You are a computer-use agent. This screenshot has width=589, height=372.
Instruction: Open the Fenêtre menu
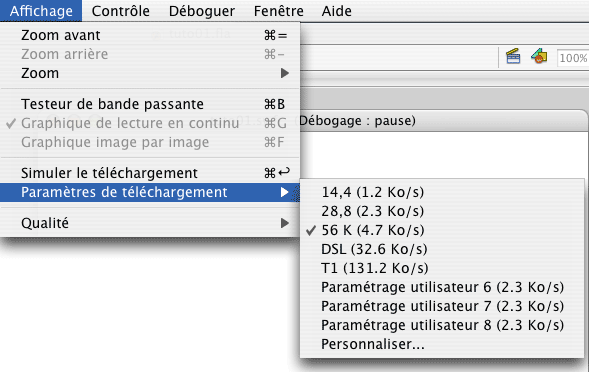[279, 11]
